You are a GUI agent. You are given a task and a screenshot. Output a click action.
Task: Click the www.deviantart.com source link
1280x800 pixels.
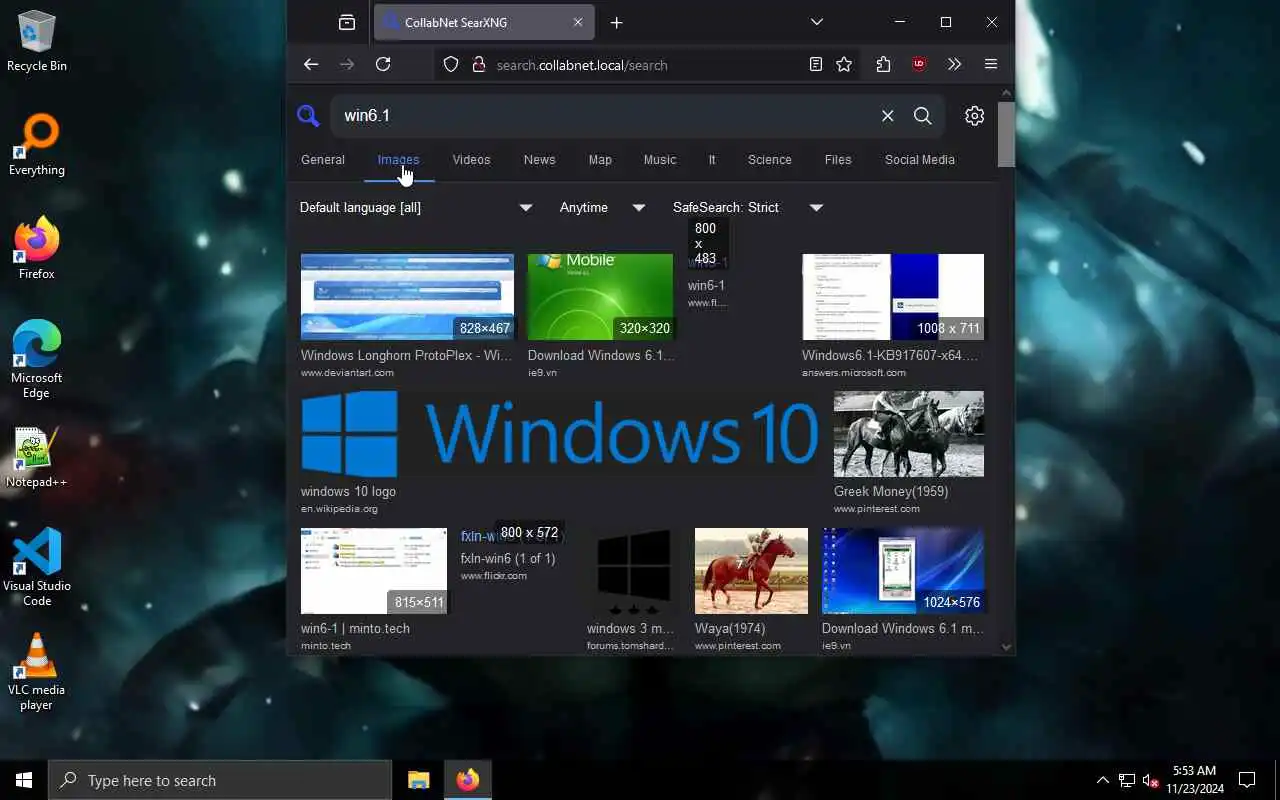[x=347, y=373]
